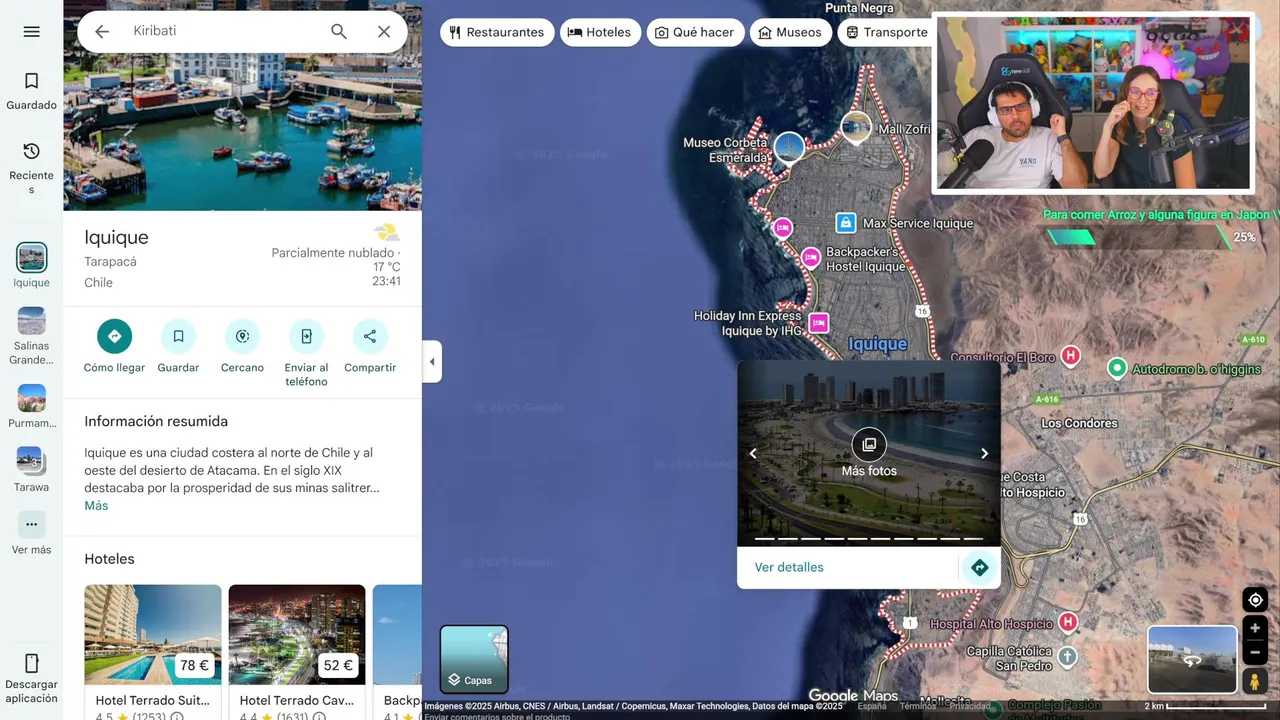1280x720 pixels.
Task: Click Términos footer link
Action: pos(917,706)
